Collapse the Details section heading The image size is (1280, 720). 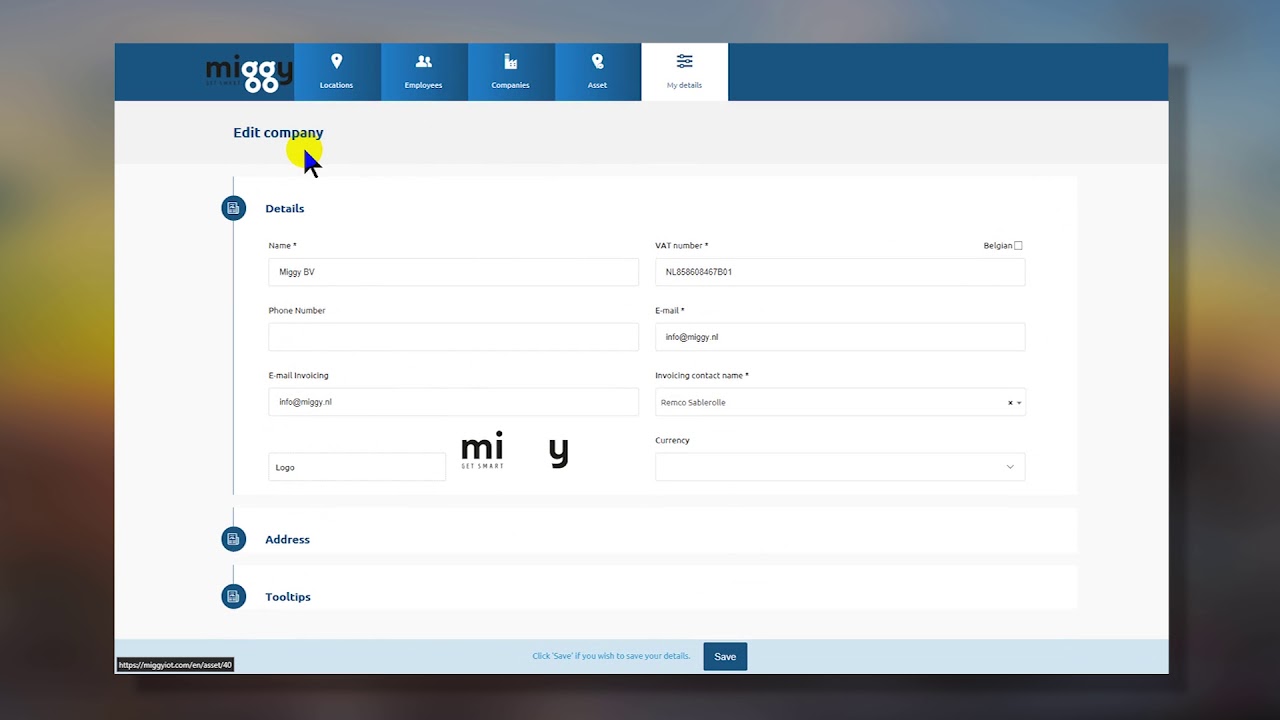pos(285,208)
